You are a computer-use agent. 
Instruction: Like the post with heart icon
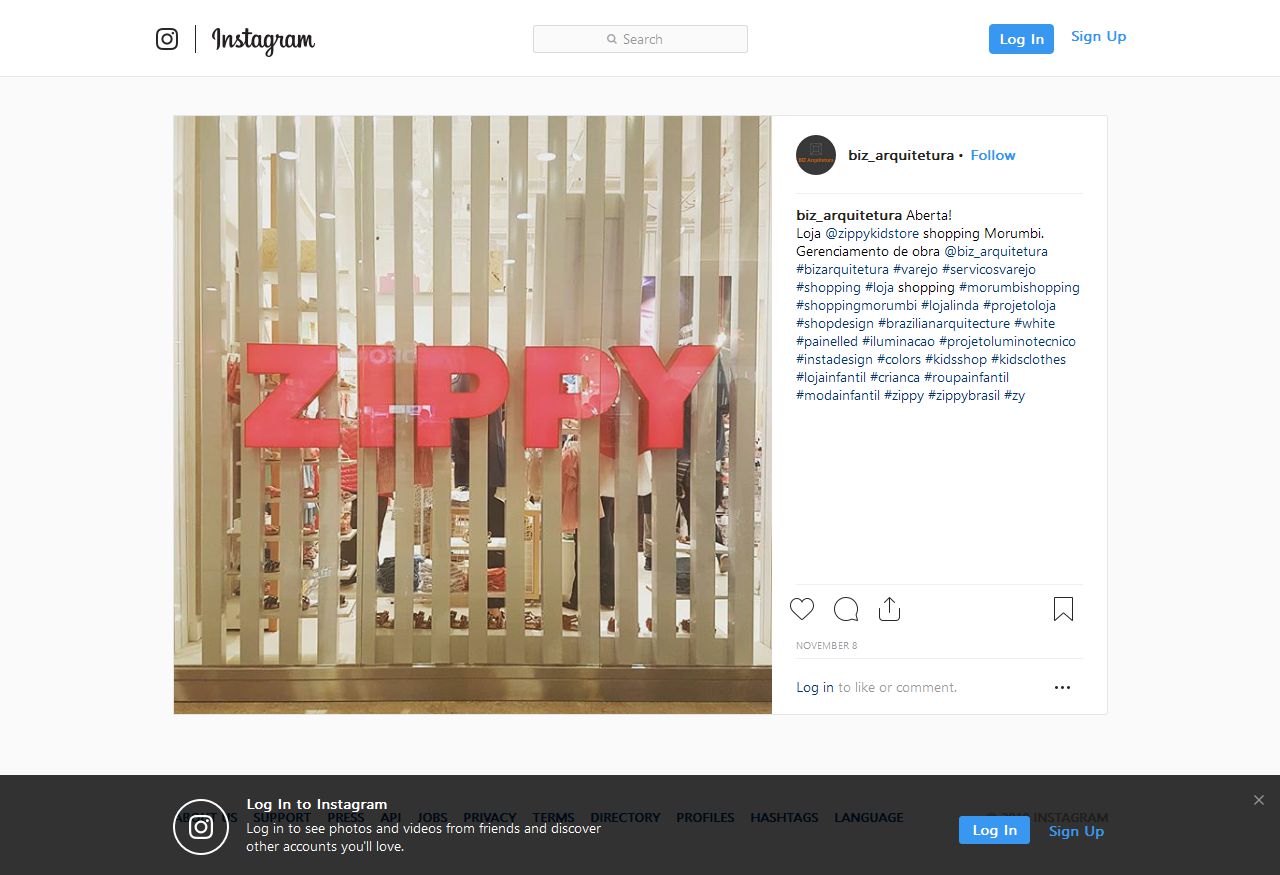[802, 609]
